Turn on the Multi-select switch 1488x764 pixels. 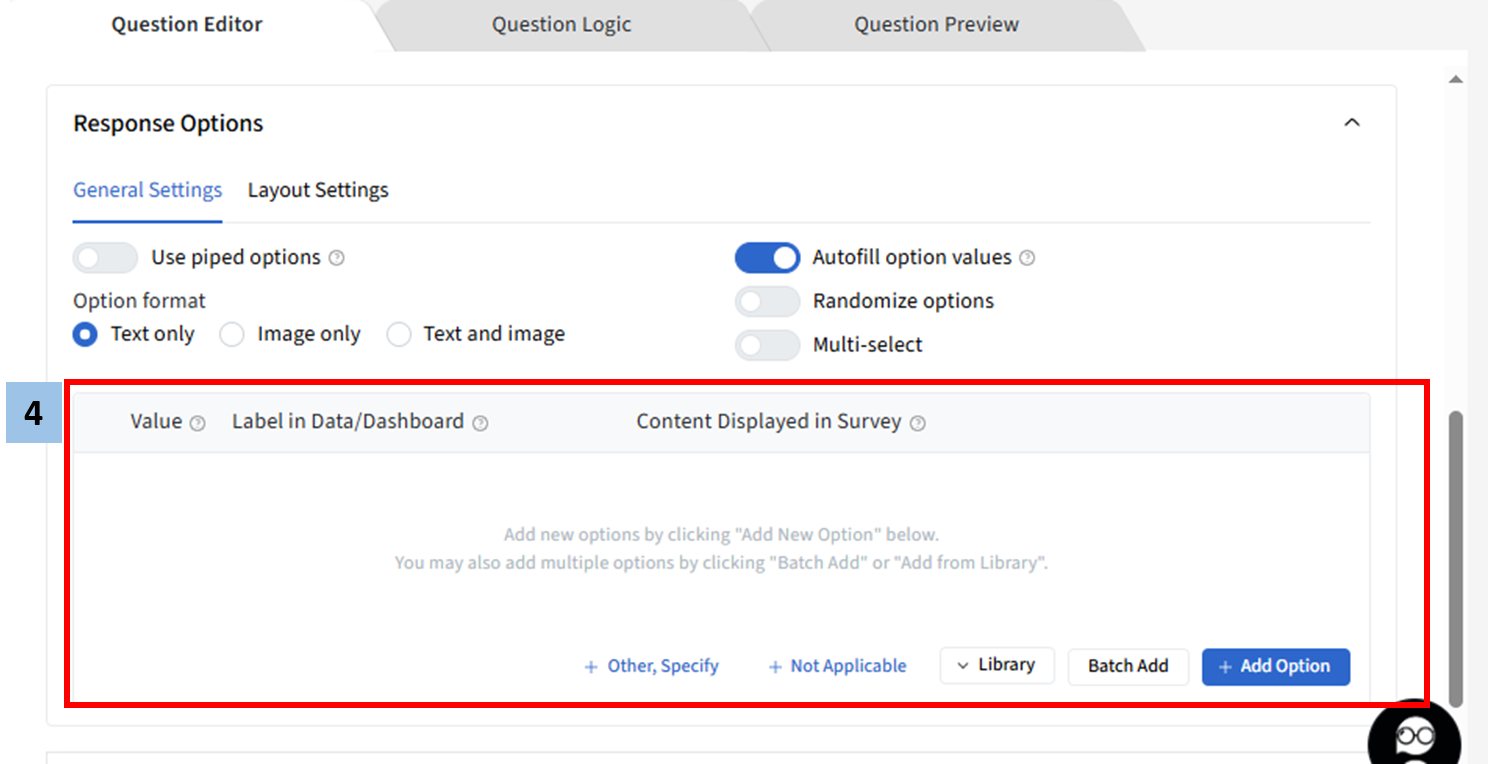(x=767, y=345)
